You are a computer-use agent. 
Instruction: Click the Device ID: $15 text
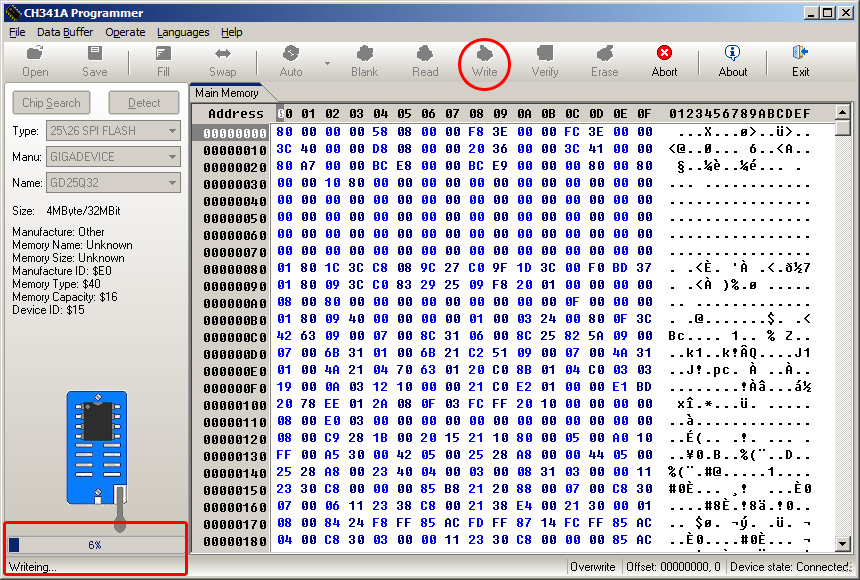(x=48, y=310)
